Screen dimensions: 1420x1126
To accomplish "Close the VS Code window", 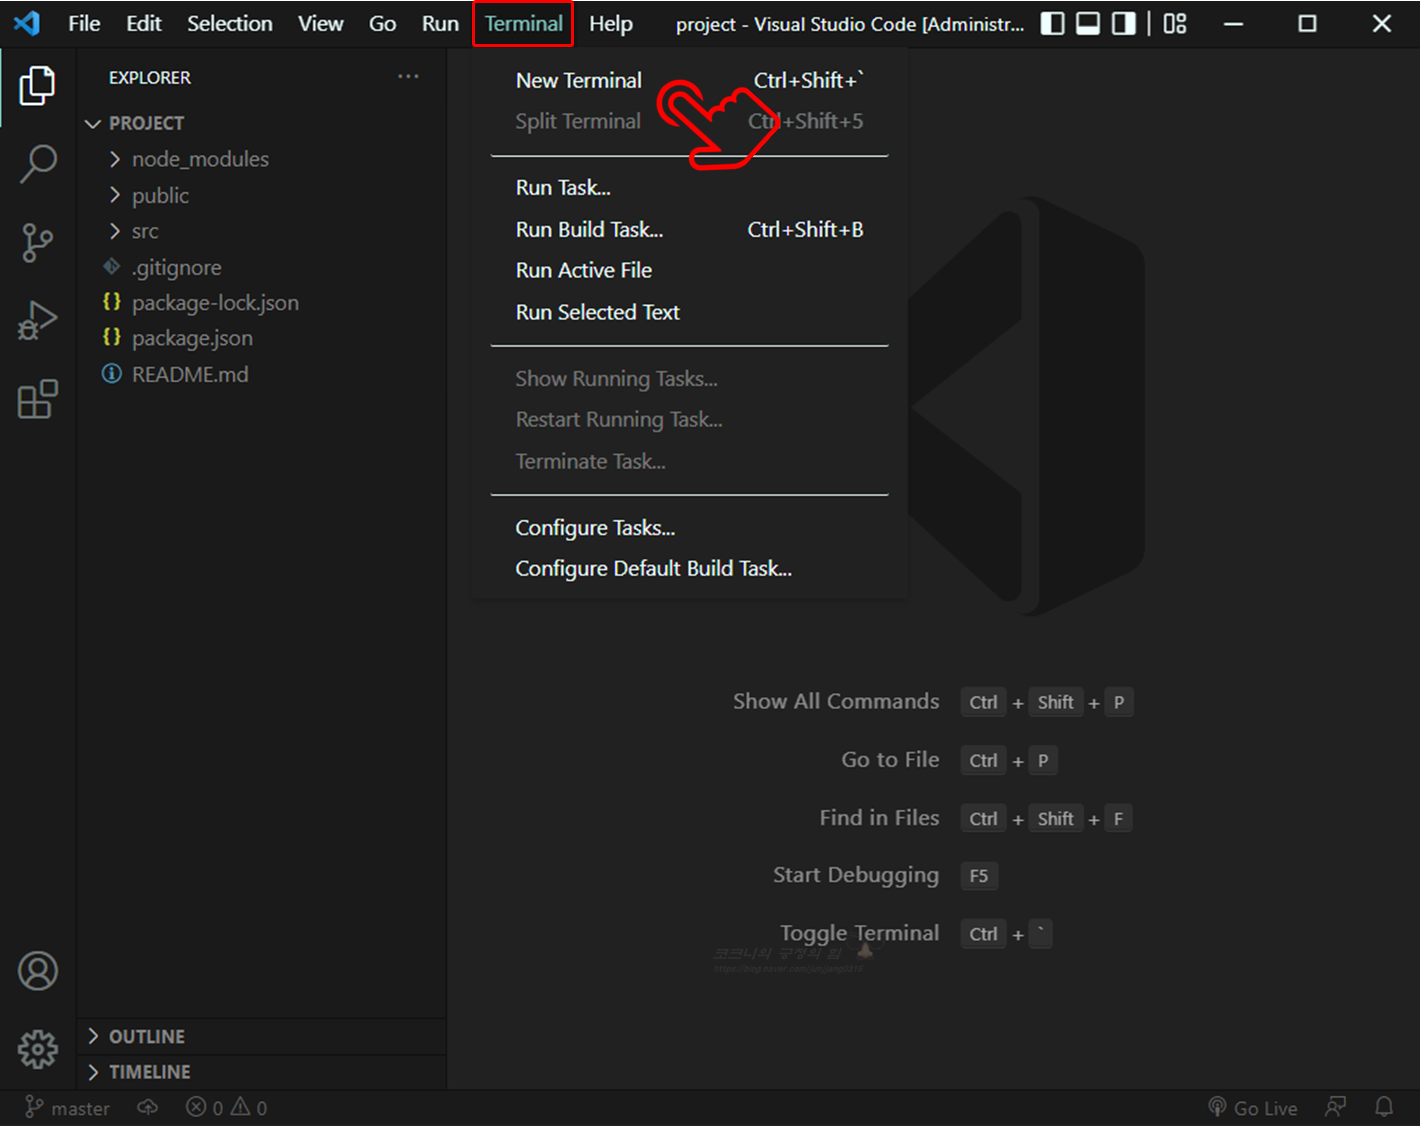I will coord(1381,23).
